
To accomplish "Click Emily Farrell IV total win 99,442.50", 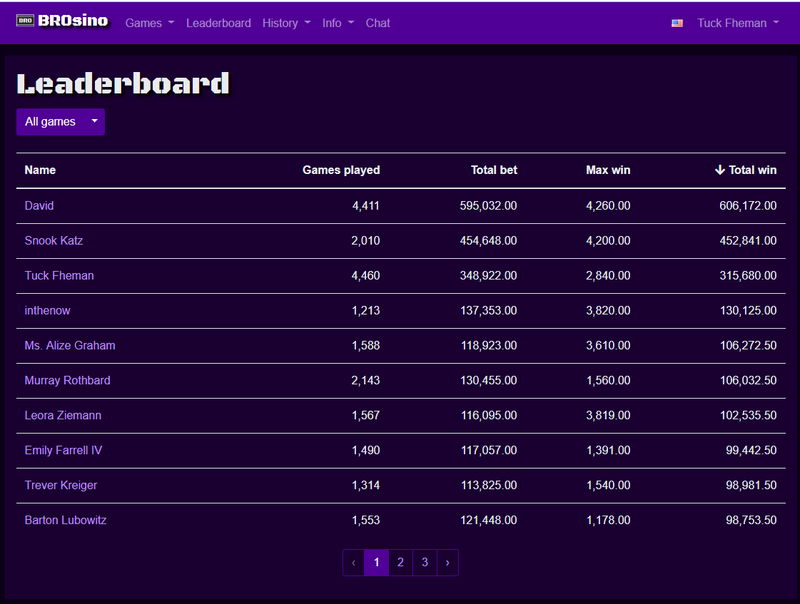I will pos(751,450).
